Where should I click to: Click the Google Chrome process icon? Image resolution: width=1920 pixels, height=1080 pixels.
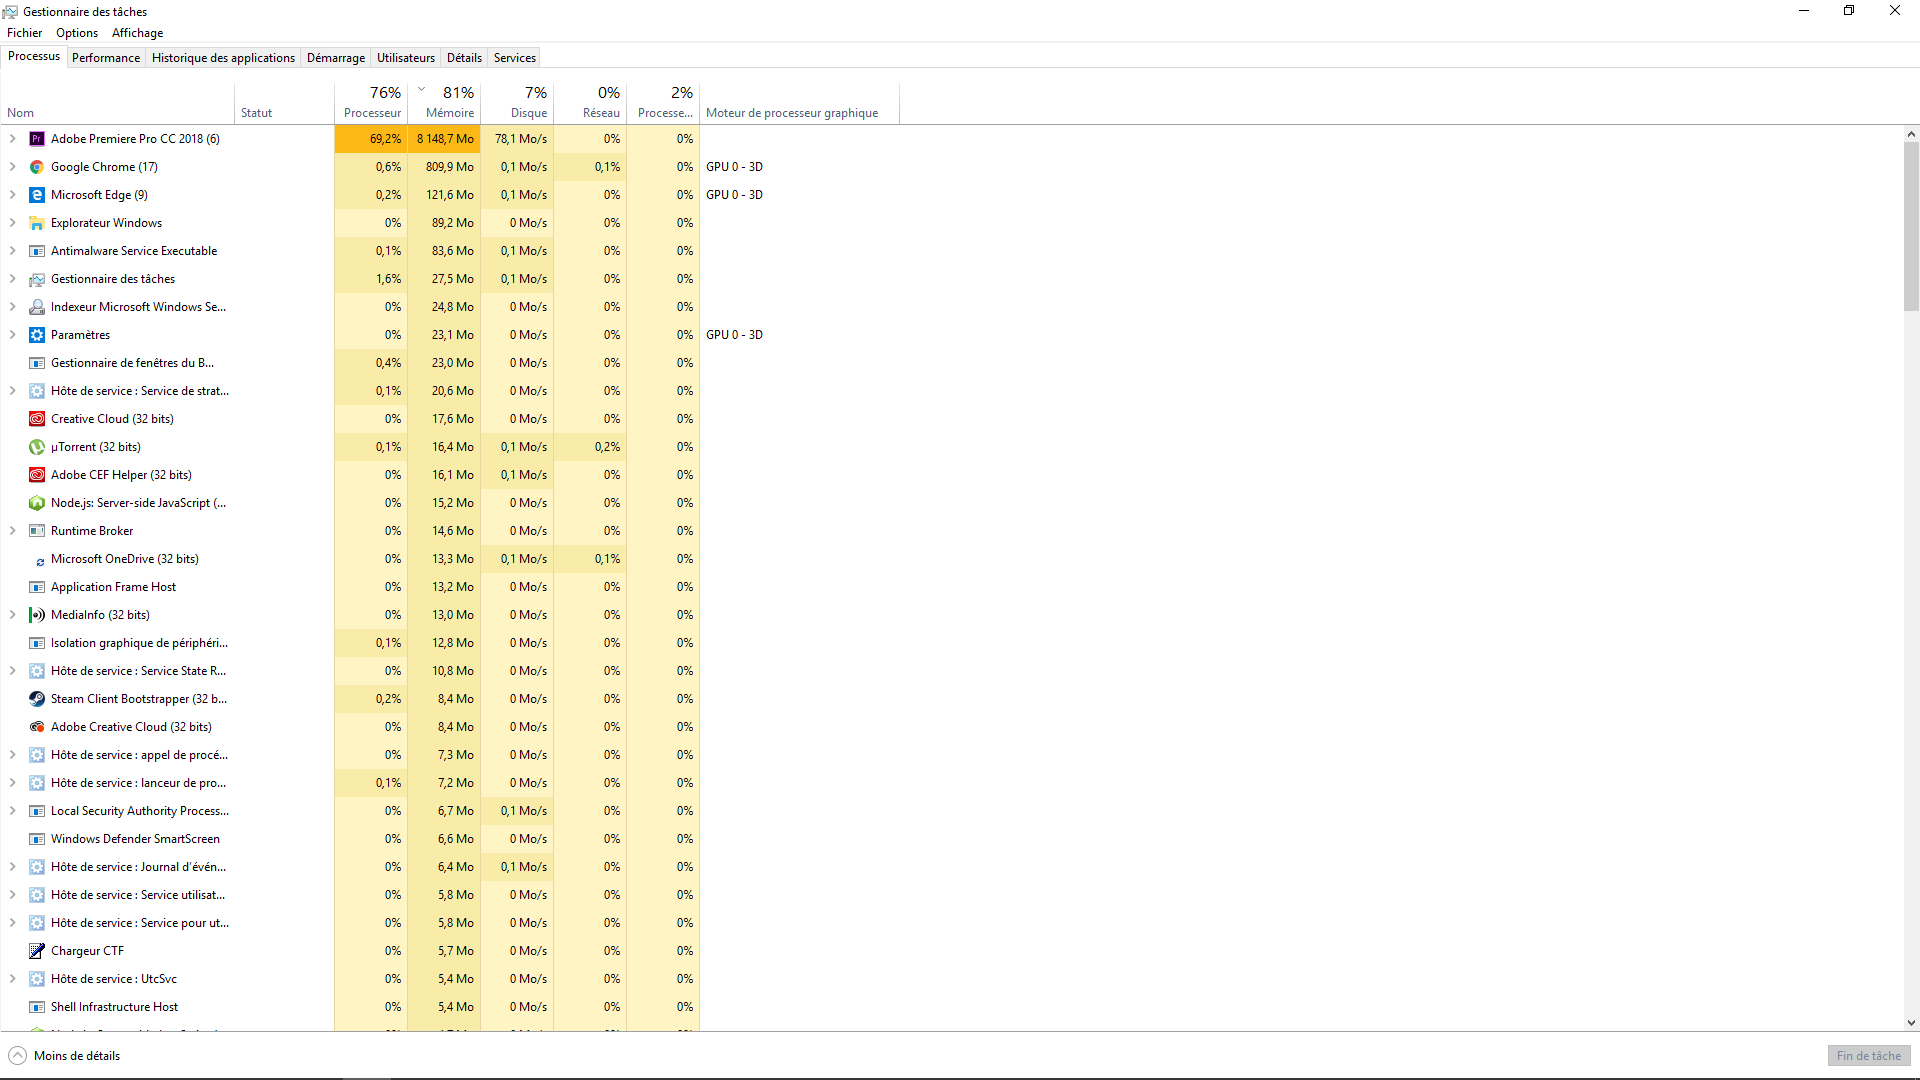point(37,167)
